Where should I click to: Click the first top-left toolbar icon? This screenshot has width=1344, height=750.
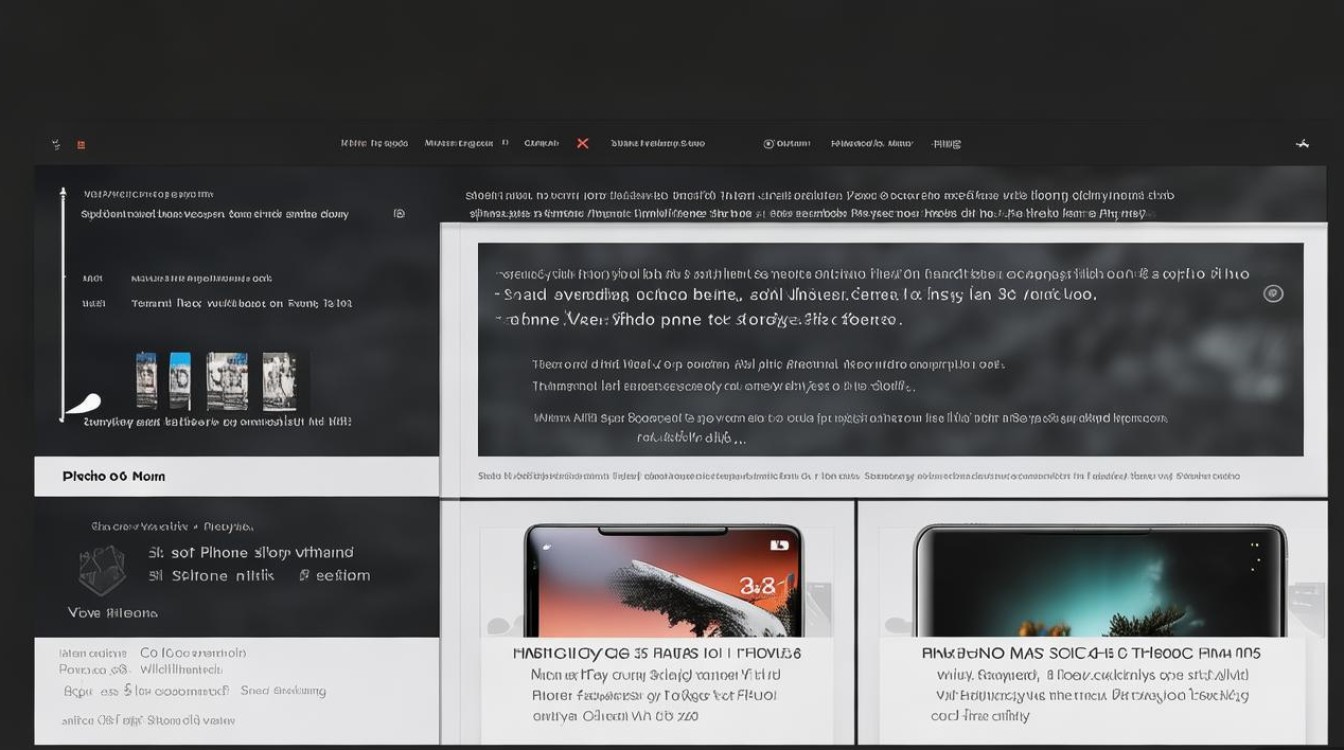(56, 145)
